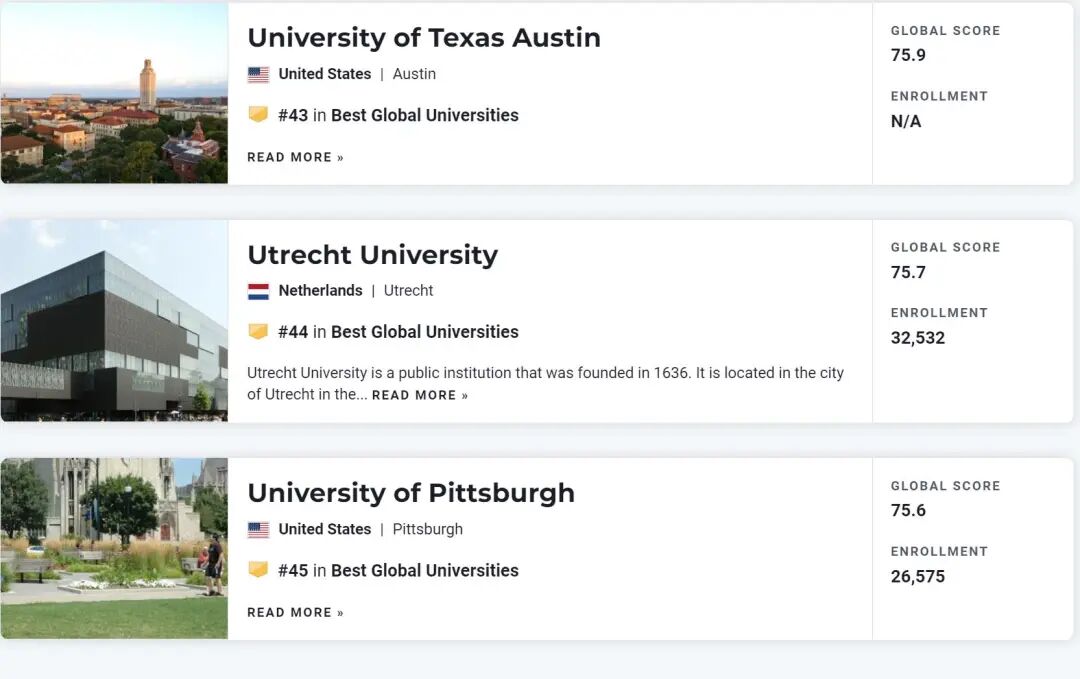Screen dimensions: 1080x679
Task: Open the University of Texas Austin title
Action: (x=424, y=38)
